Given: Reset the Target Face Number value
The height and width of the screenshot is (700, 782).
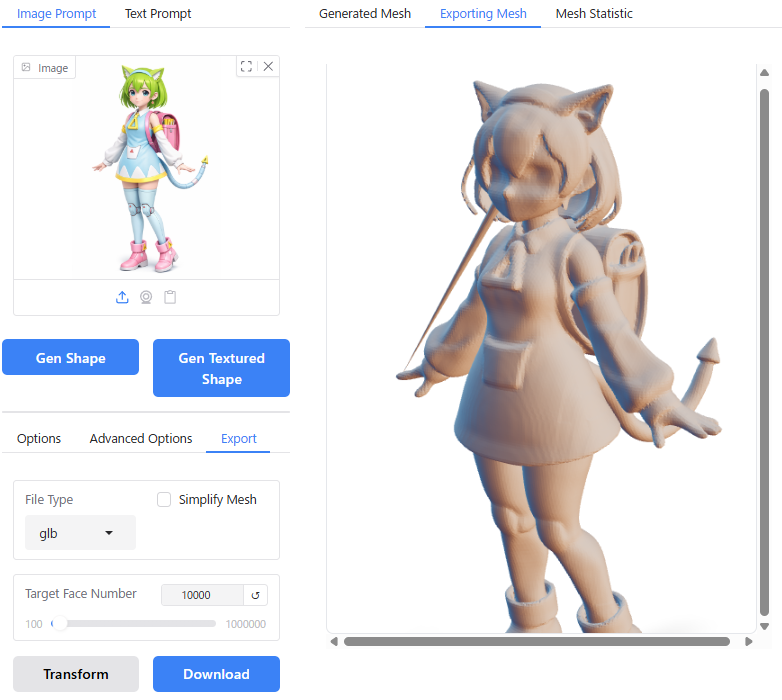Looking at the screenshot, I should [x=256, y=595].
